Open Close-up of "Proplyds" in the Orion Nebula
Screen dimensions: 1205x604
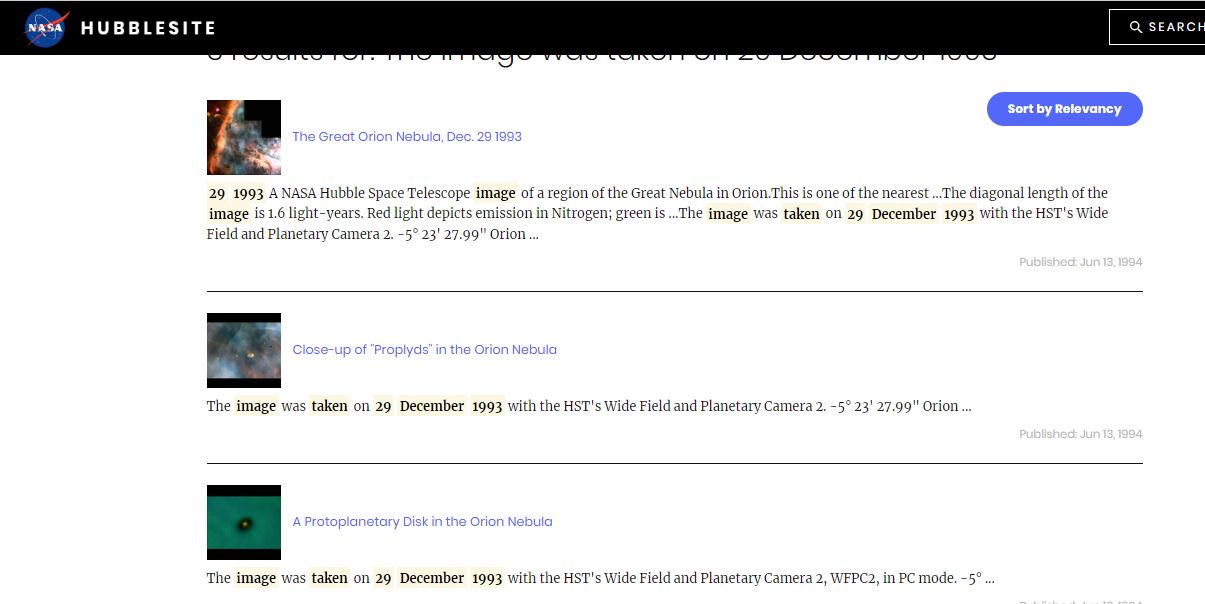pyautogui.click(x=424, y=350)
